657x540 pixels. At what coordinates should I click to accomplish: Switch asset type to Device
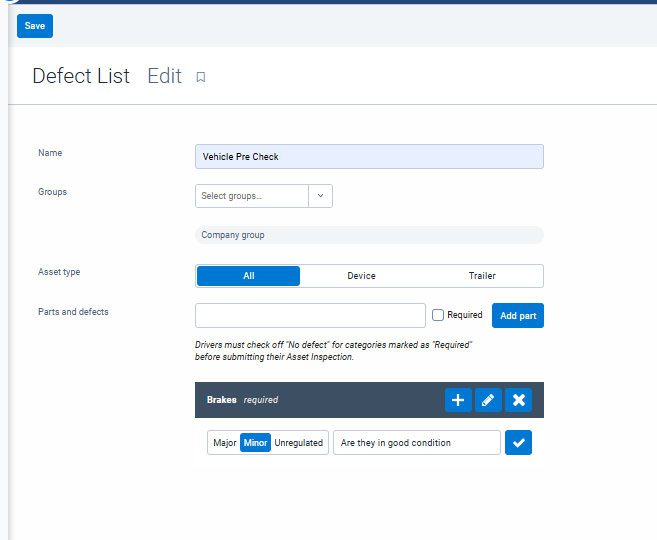[361, 276]
